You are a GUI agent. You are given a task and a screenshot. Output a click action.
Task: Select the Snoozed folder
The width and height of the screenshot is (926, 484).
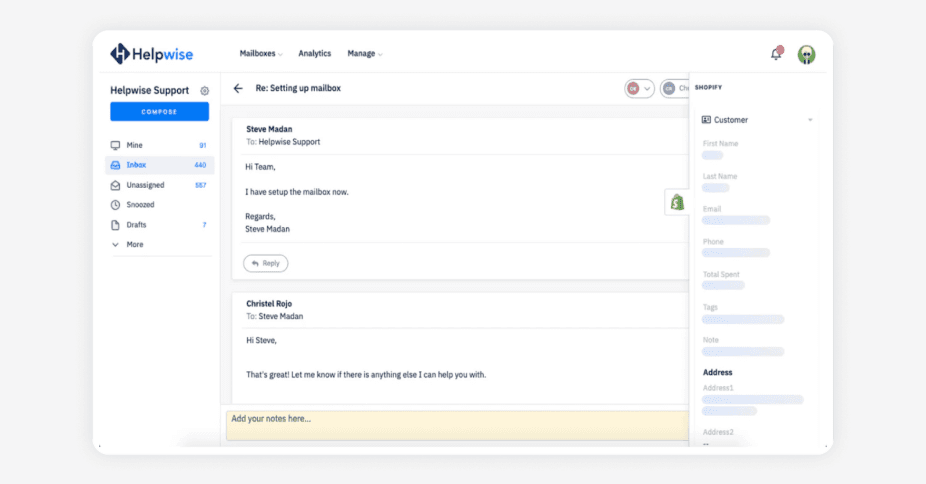coord(159,205)
